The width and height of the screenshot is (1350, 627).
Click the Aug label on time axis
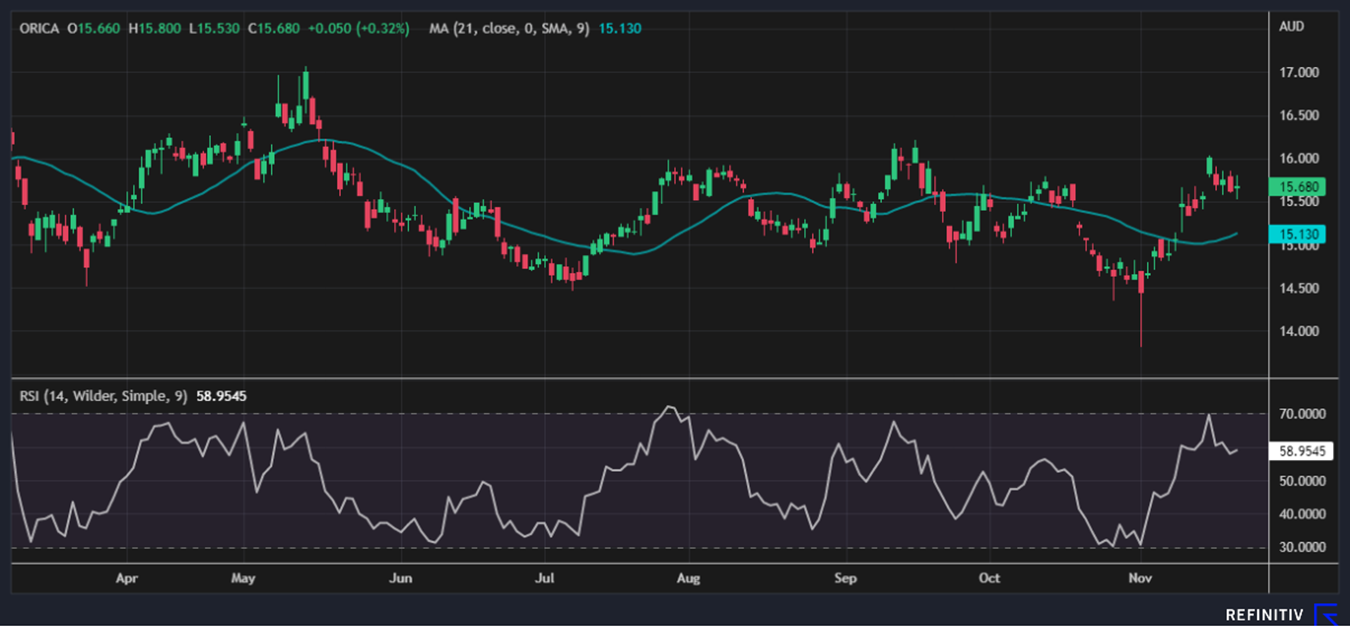[x=687, y=578]
